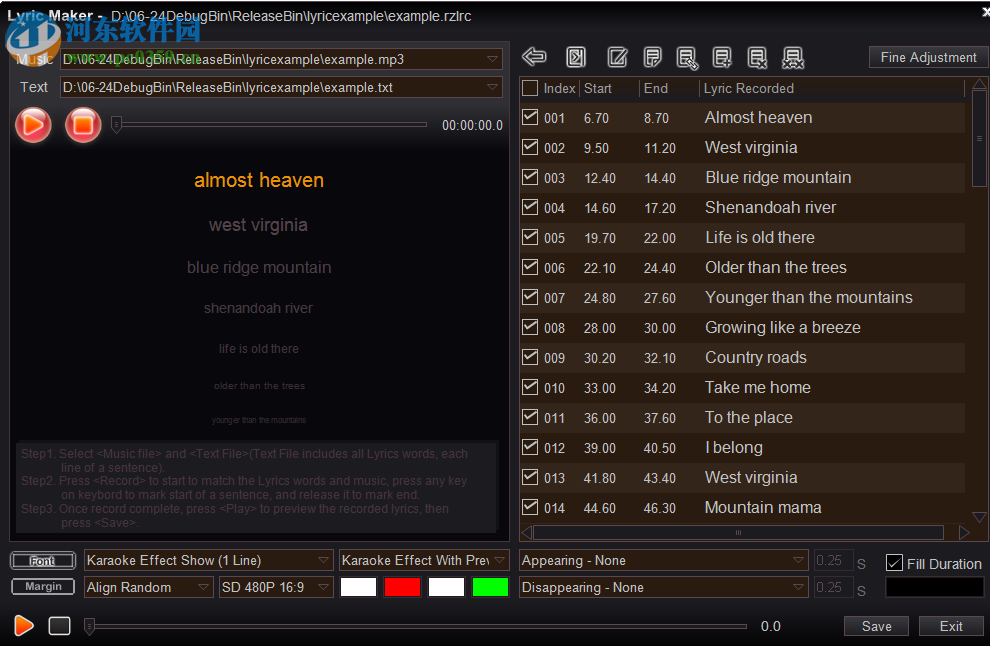Click 'I belong' in row 012

pyautogui.click(x=734, y=447)
